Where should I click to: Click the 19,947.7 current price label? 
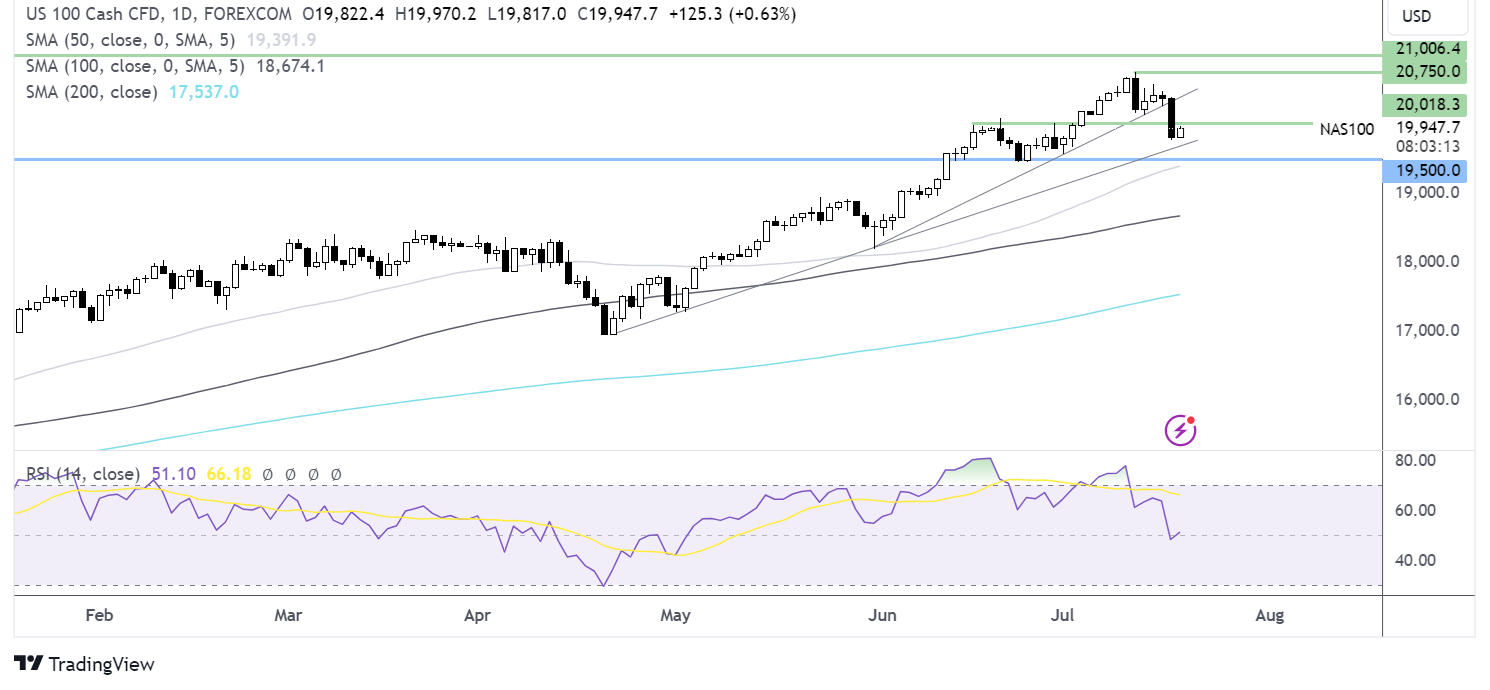[1428, 127]
